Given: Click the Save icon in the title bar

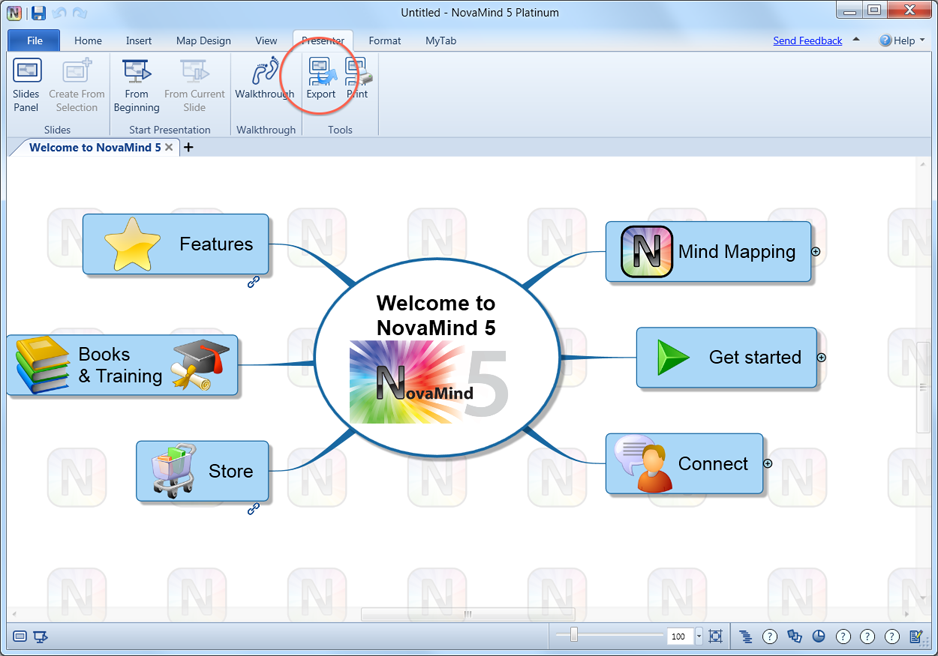Looking at the screenshot, I should (x=38, y=13).
